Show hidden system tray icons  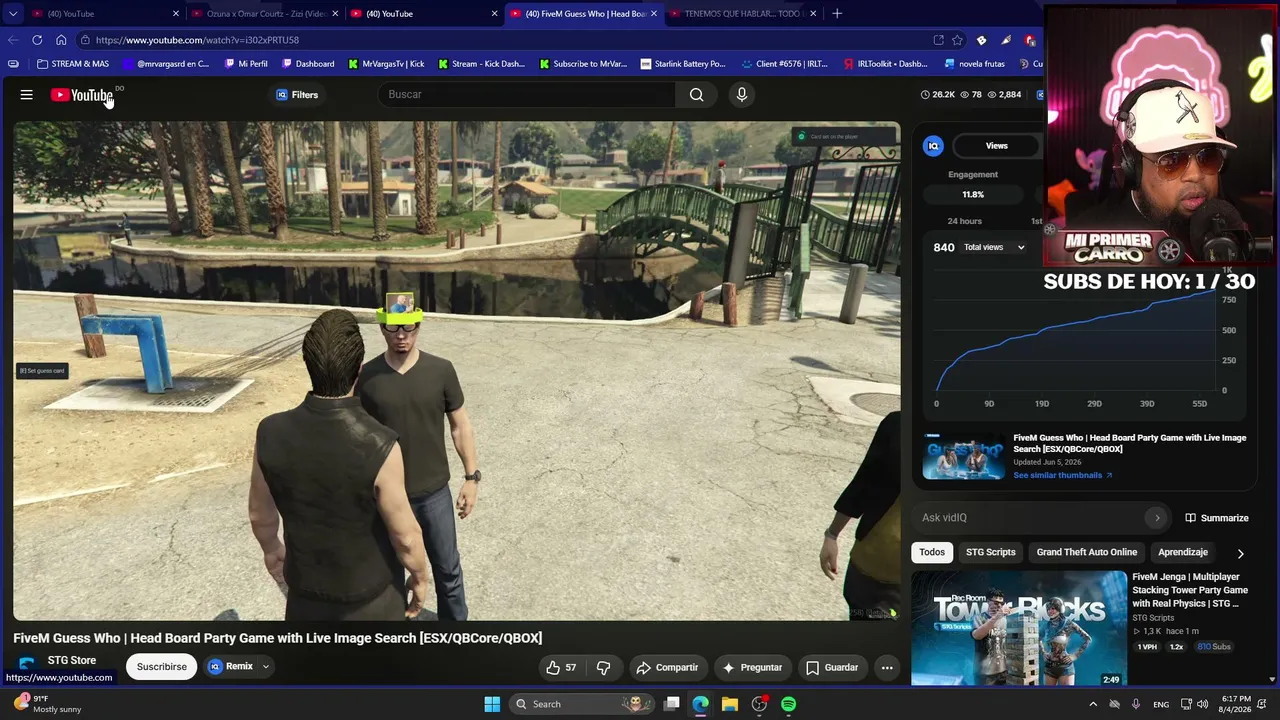point(1093,704)
